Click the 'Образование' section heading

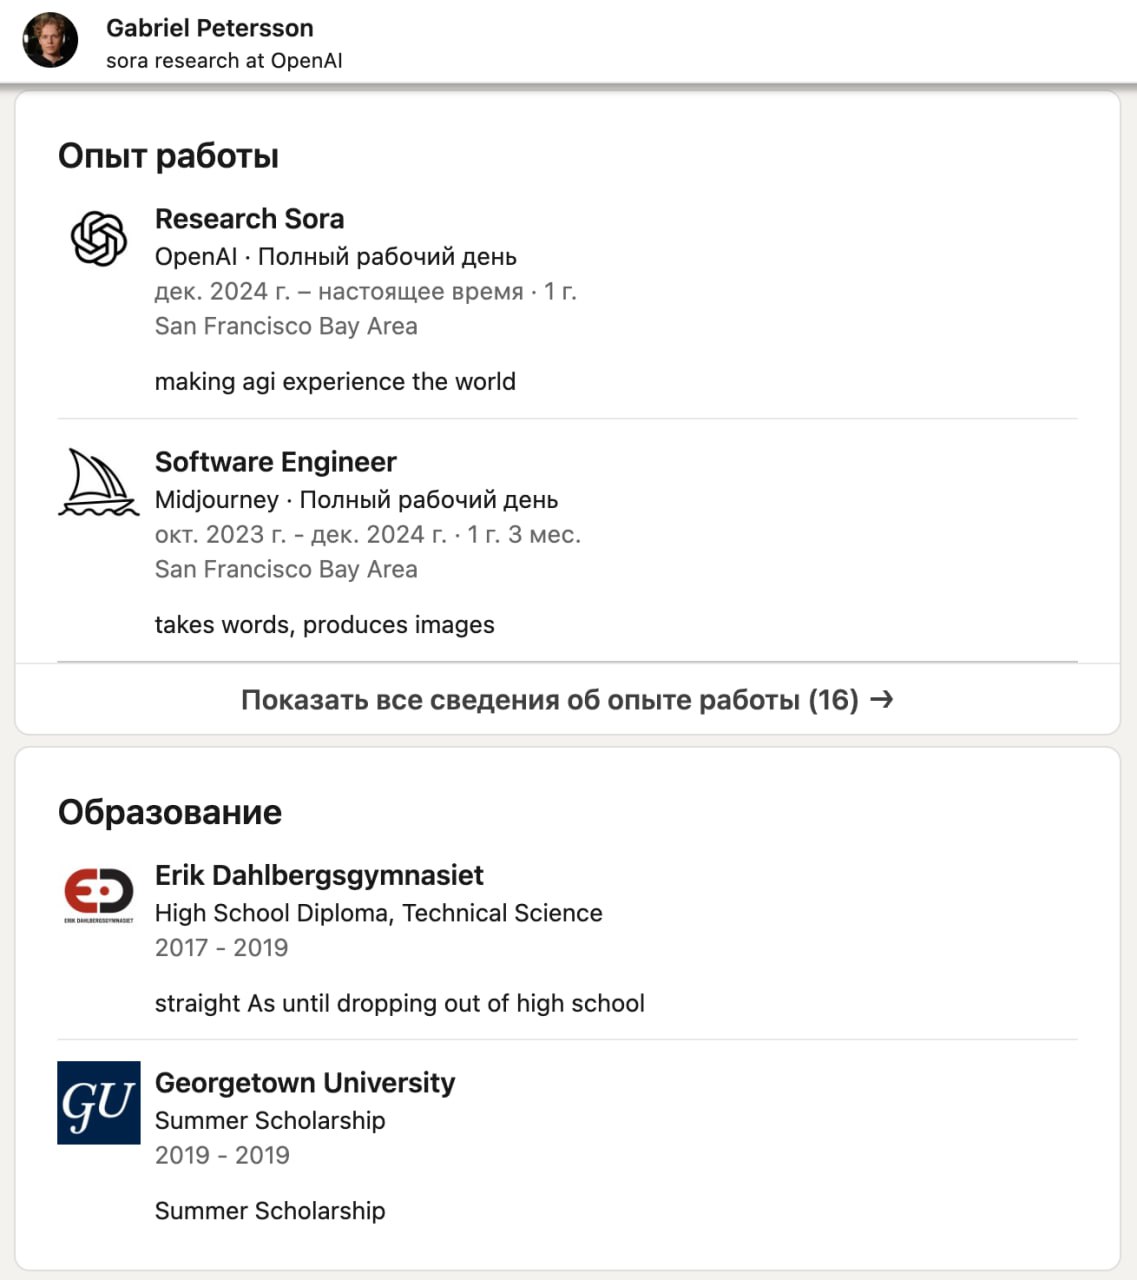click(170, 812)
